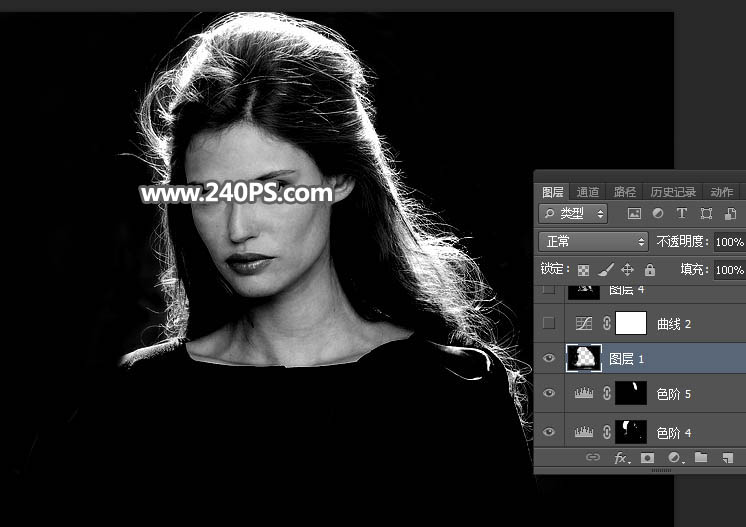Hide the 色阶 4 layer eye
This screenshot has width=746, height=527.
[549, 432]
